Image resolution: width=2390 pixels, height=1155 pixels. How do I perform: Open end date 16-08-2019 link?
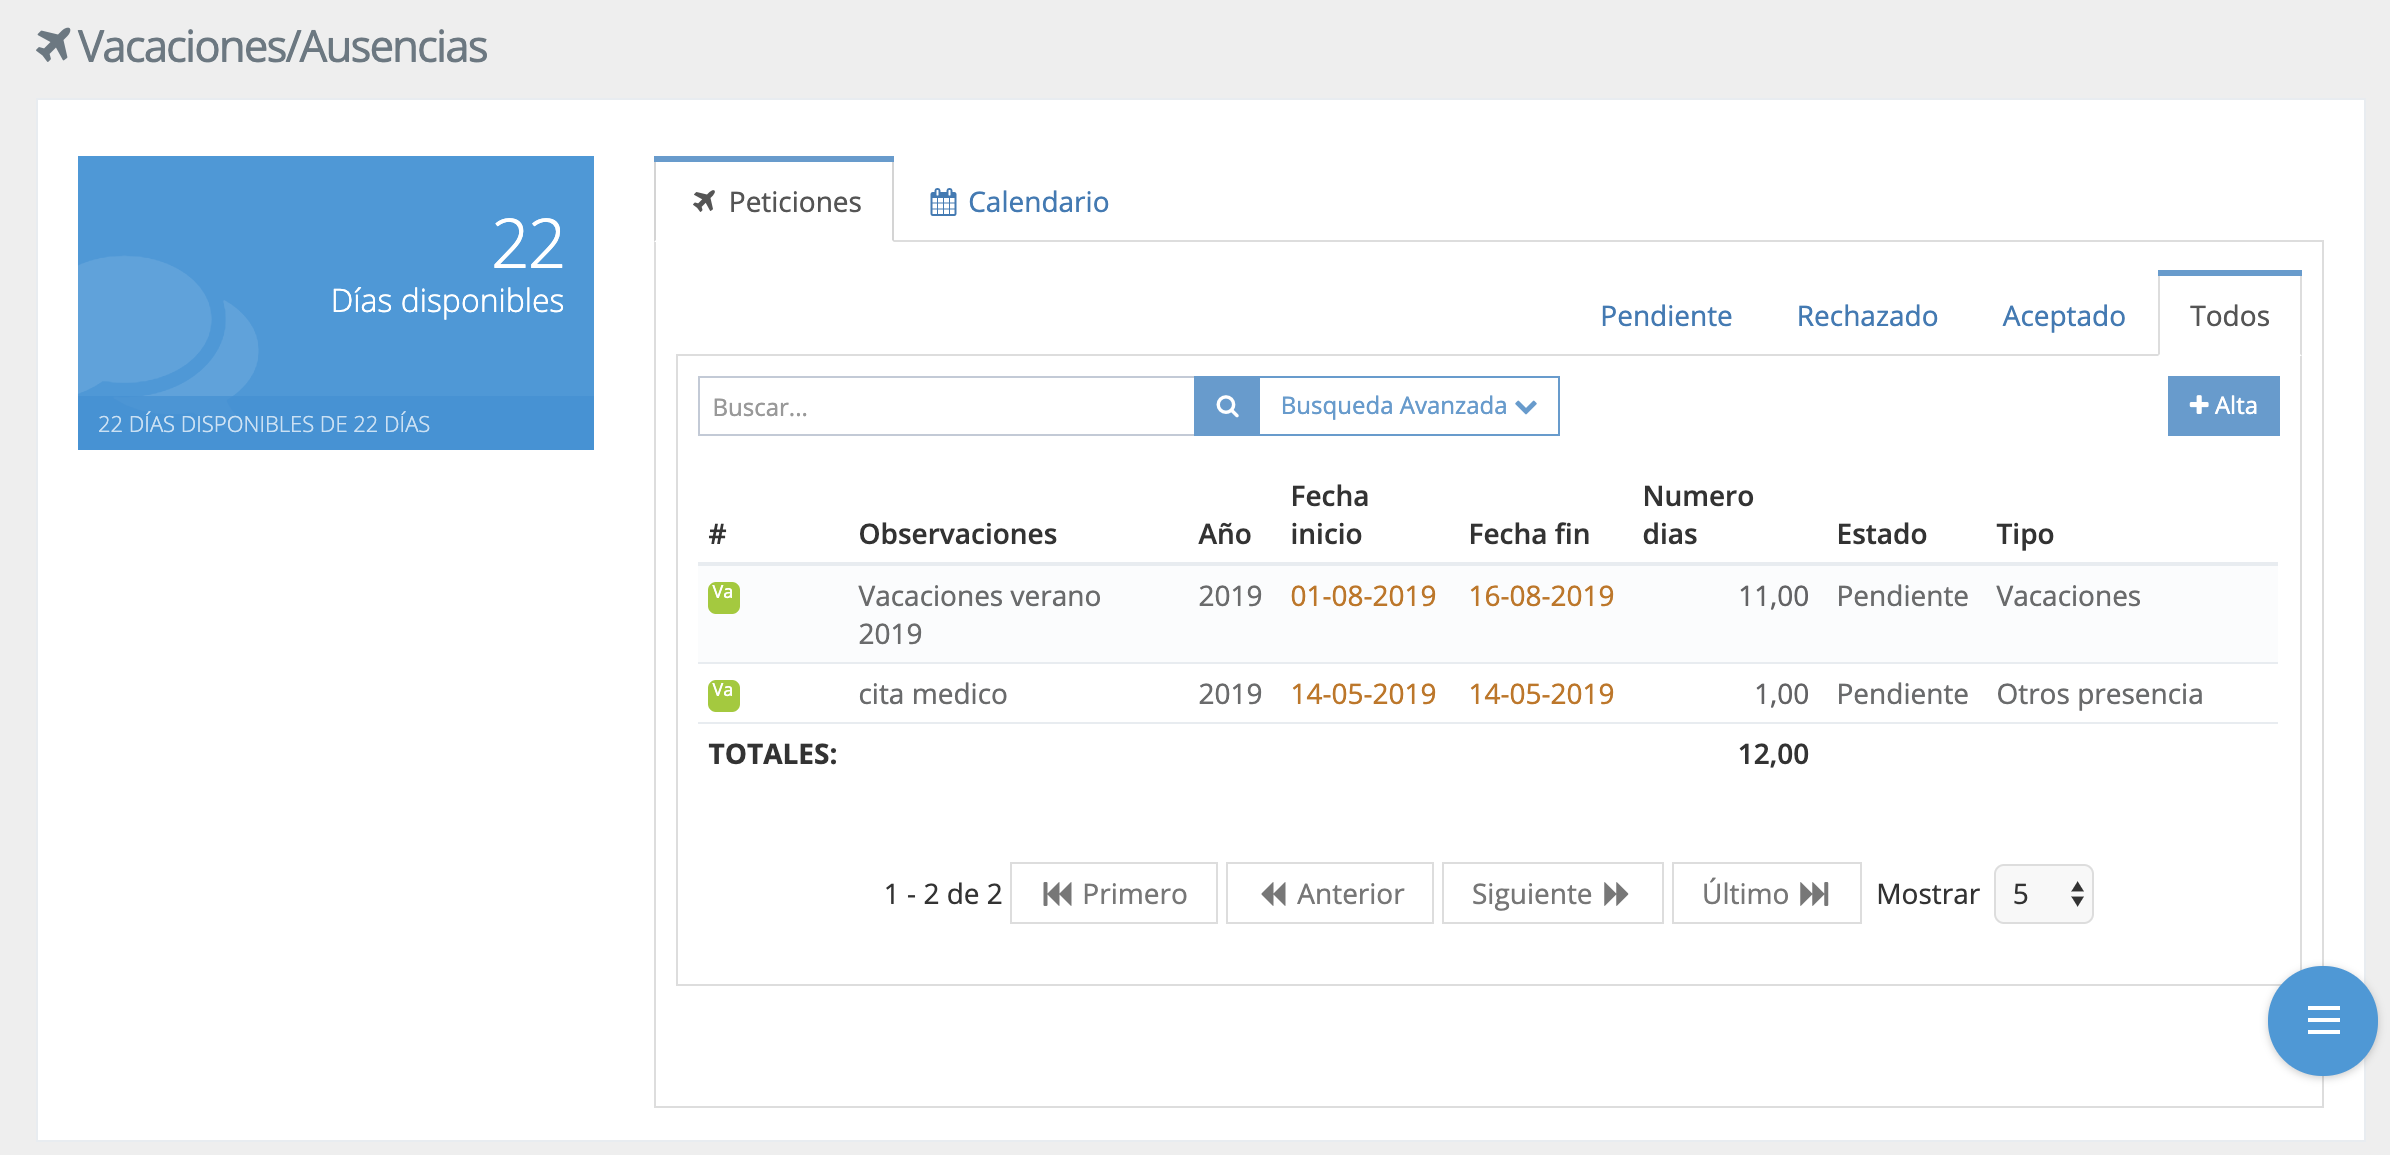click(x=1541, y=597)
